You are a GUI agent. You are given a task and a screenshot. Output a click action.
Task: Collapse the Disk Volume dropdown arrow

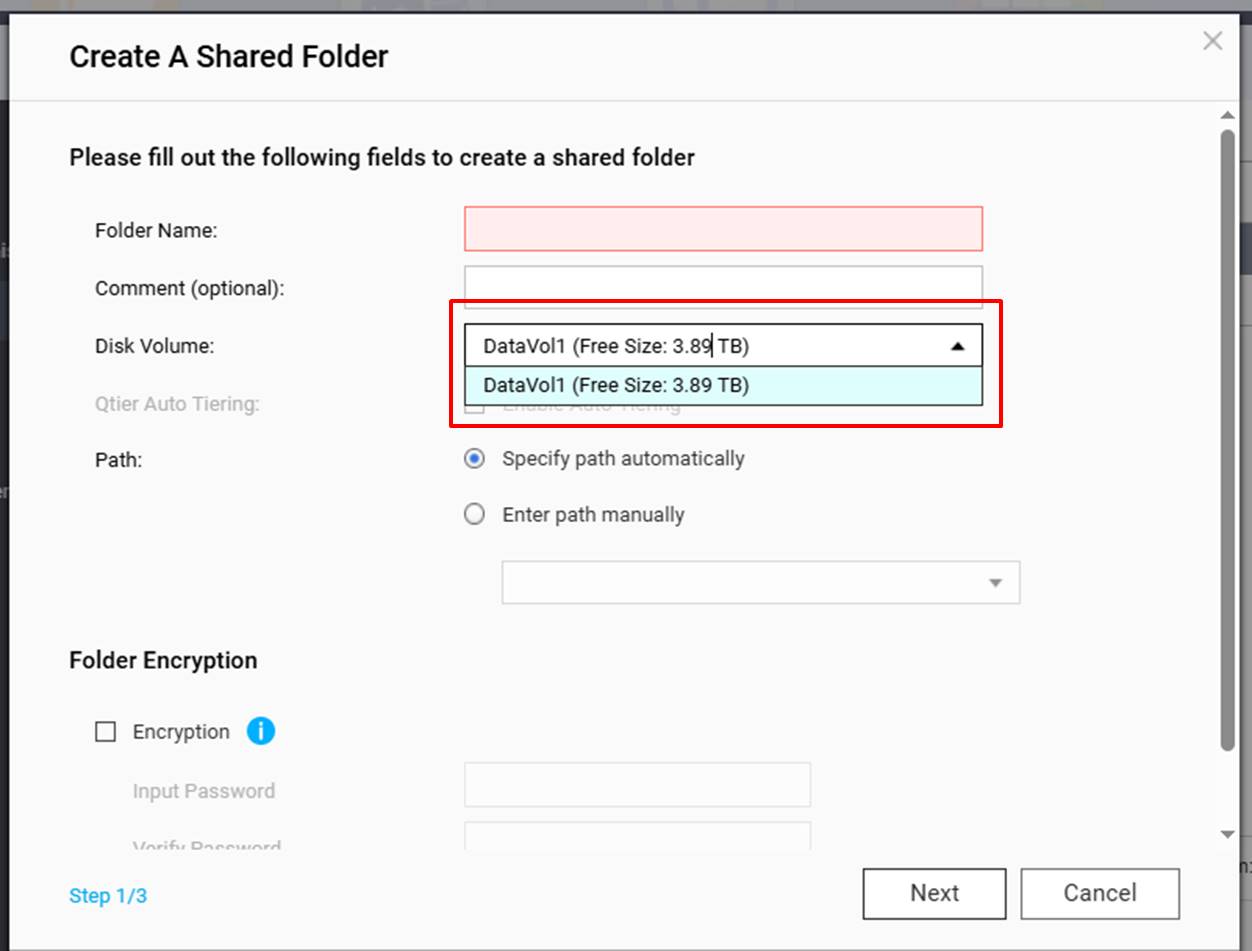[x=957, y=346]
